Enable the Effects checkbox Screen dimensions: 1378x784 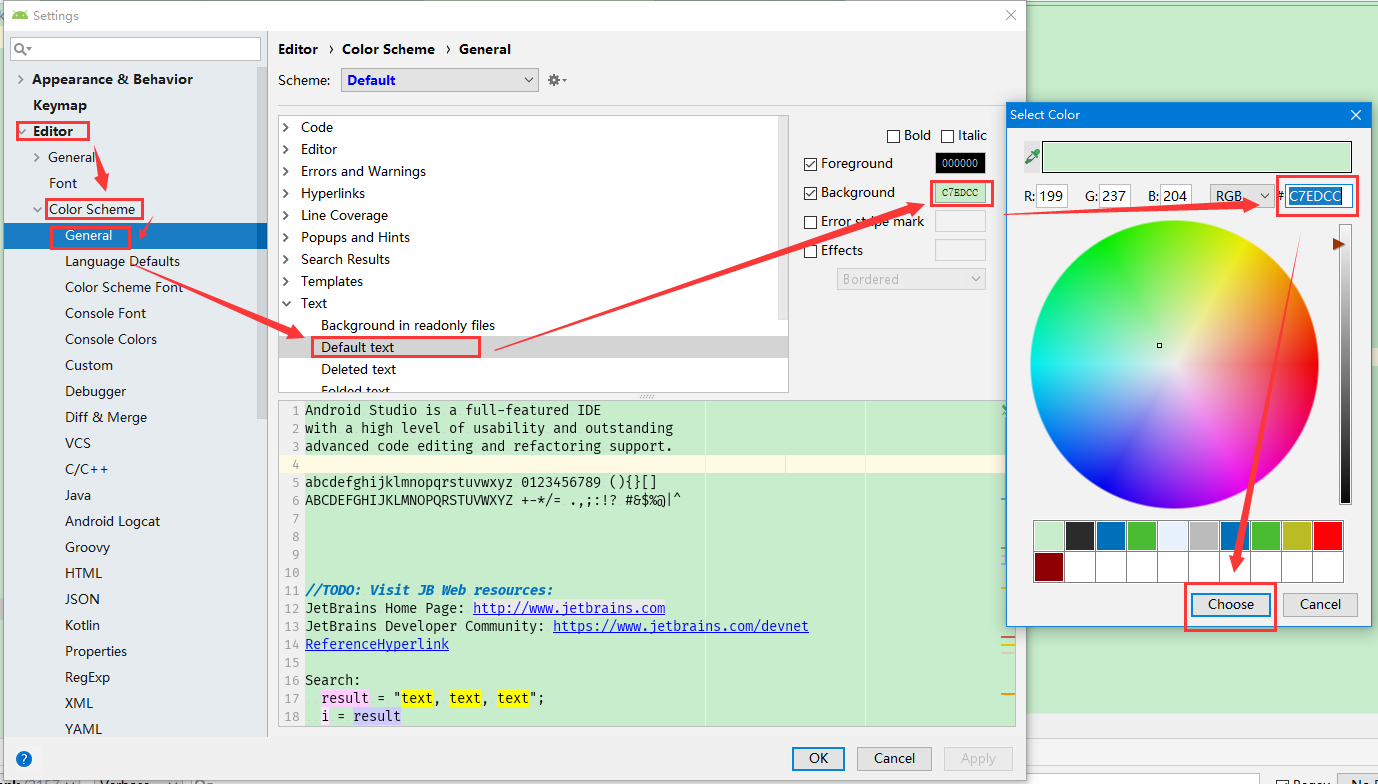point(811,251)
